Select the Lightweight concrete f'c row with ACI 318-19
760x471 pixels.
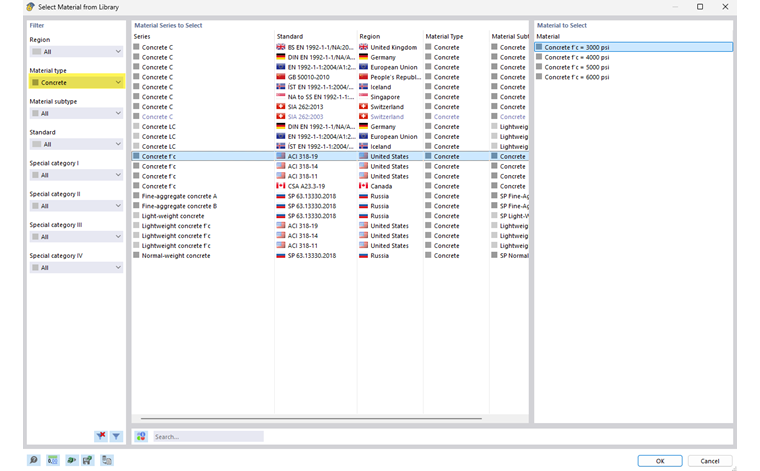[330, 226]
